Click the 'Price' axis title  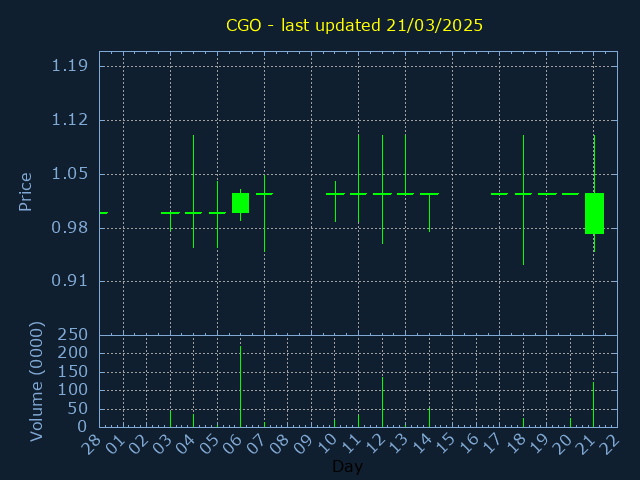[25, 192]
